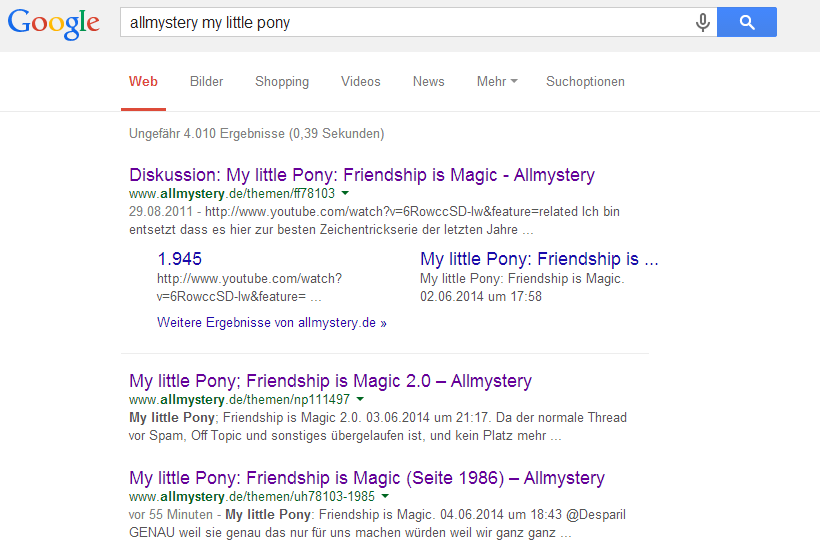Click the blue magnifier search button
Viewport: 820px width, 551px height.
(747, 22)
